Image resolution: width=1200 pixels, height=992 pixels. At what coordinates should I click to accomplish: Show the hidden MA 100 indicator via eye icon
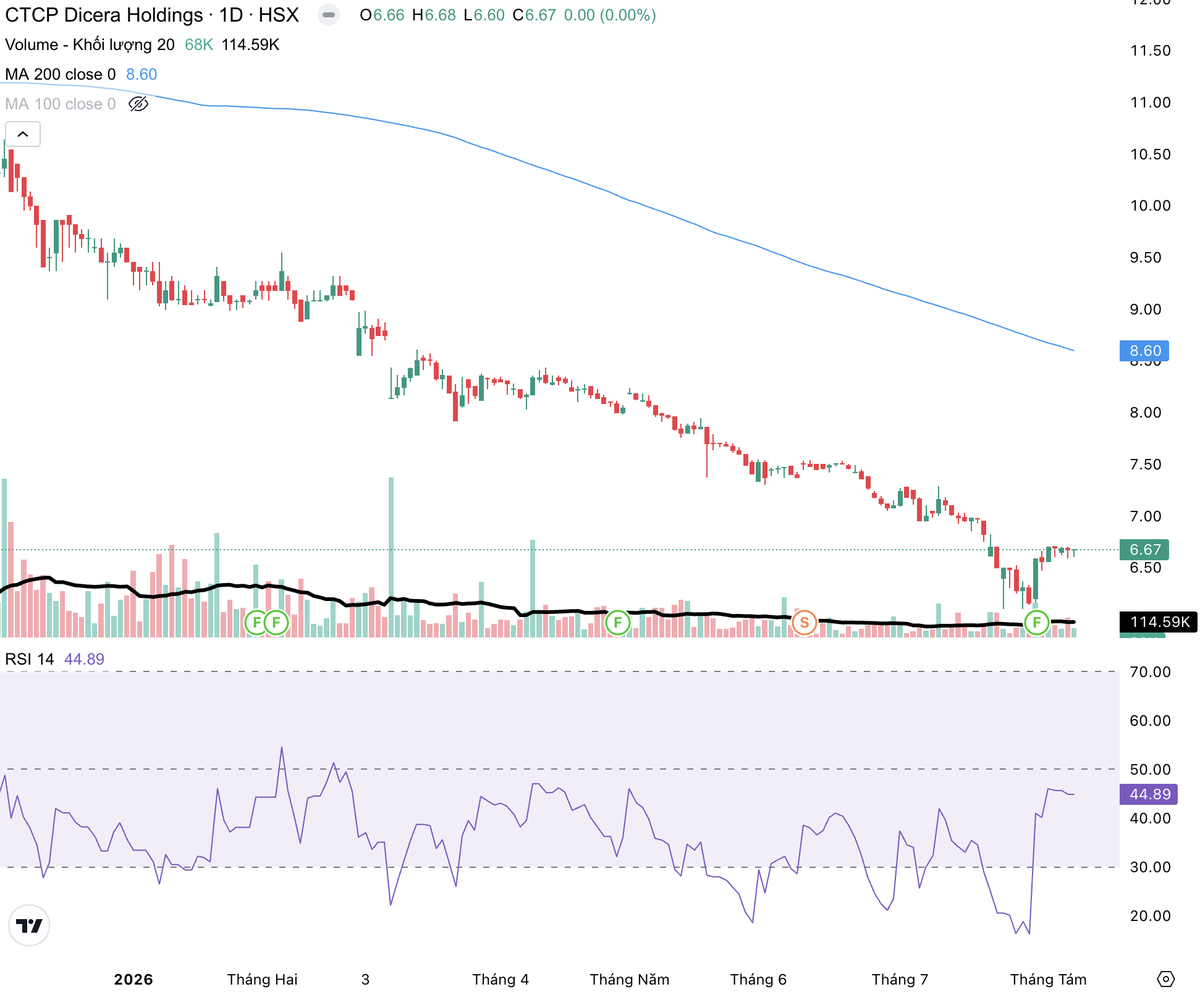(x=139, y=104)
